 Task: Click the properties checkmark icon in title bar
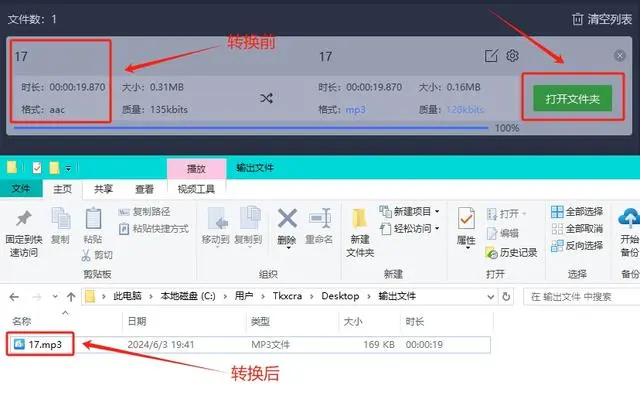tap(36, 167)
